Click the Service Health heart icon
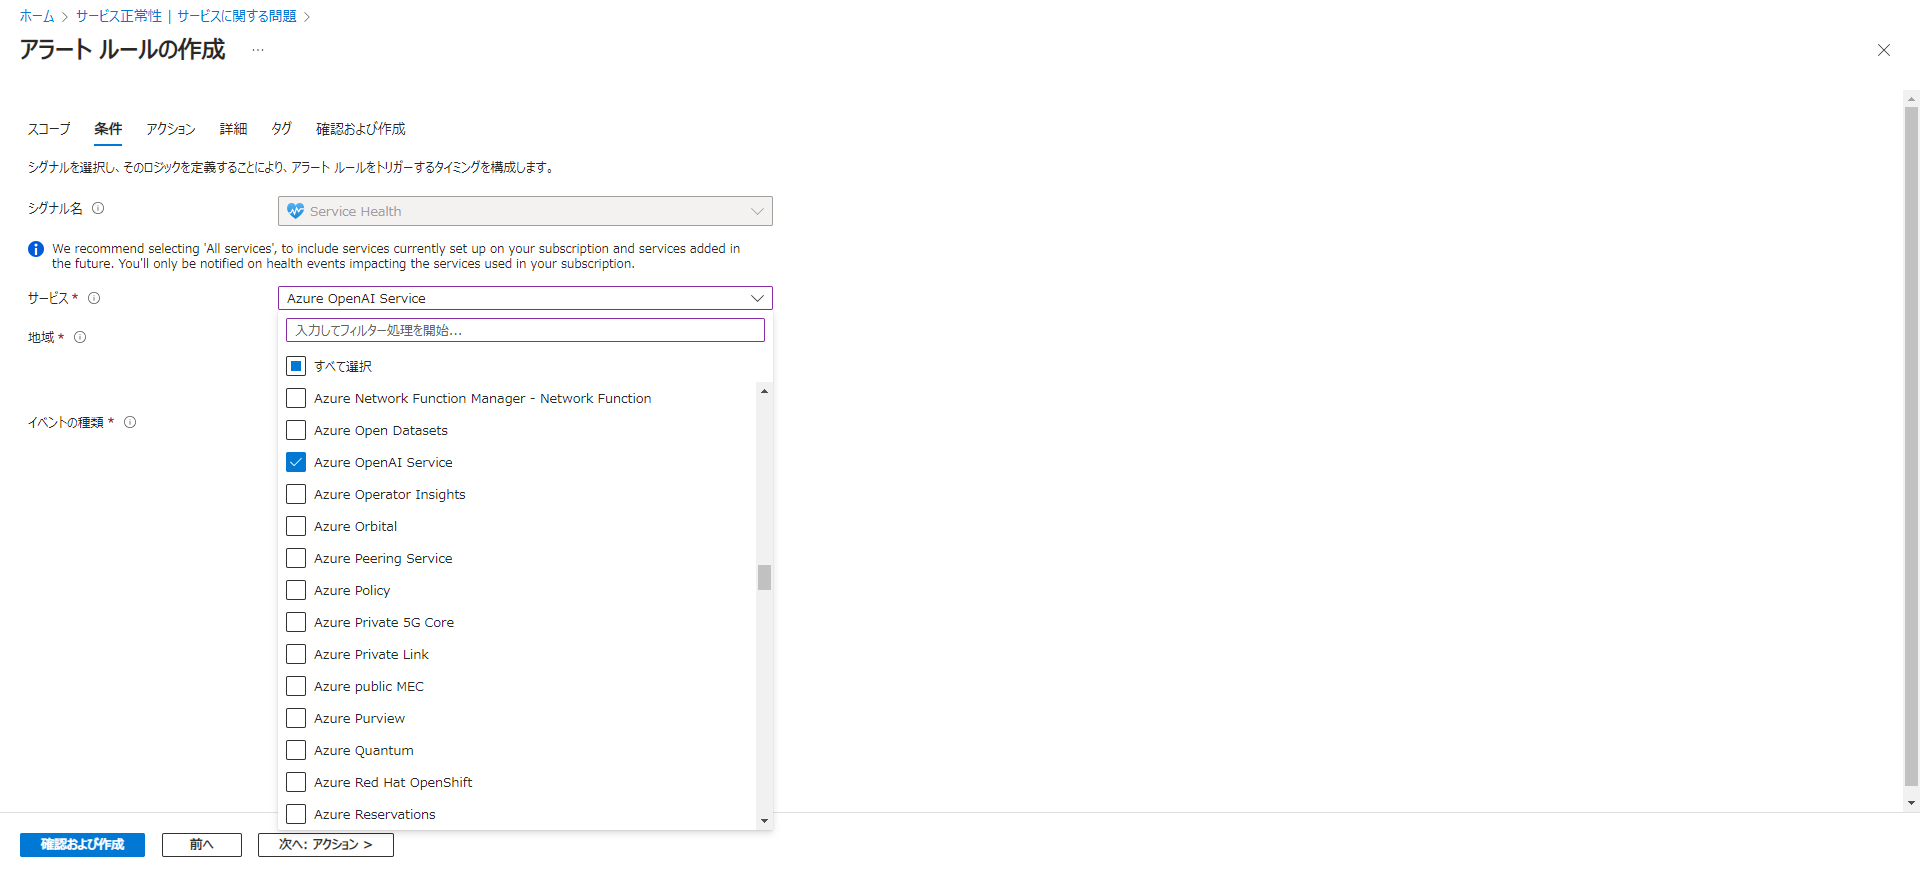The width and height of the screenshot is (1920, 877). (x=295, y=211)
